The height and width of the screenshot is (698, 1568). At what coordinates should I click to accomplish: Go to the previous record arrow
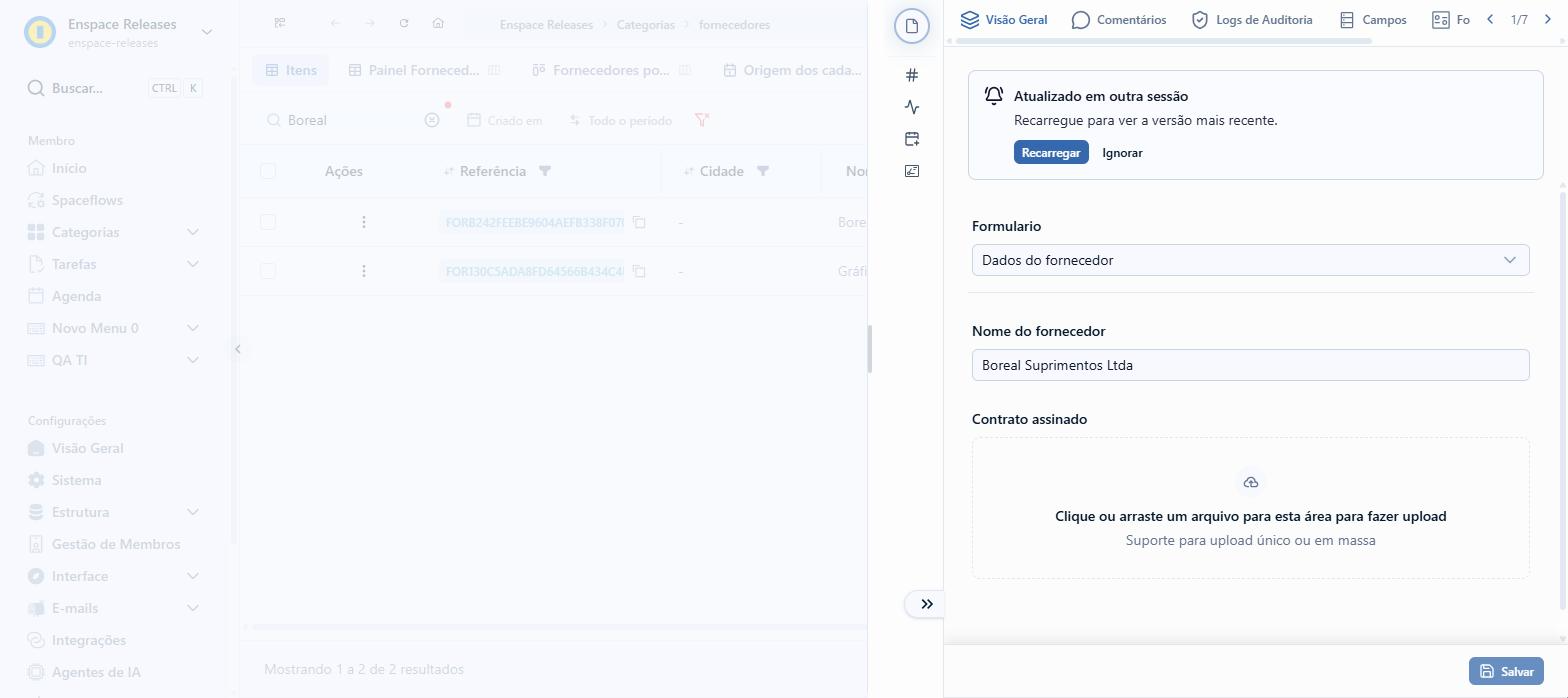pyautogui.click(x=1490, y=19)
